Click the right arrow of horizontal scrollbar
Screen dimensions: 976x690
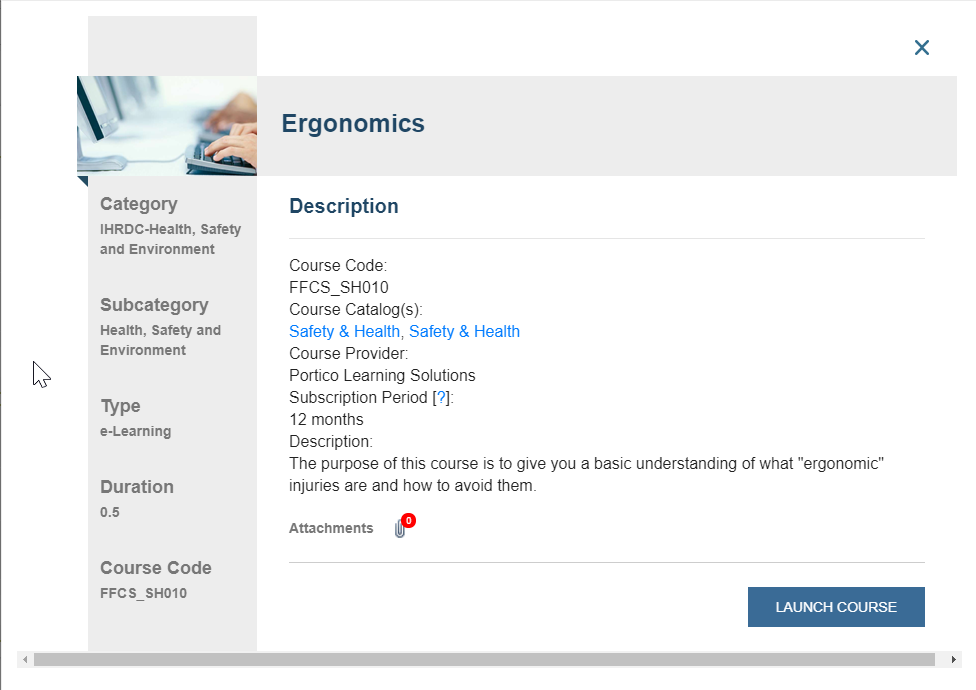coord(954,660)
